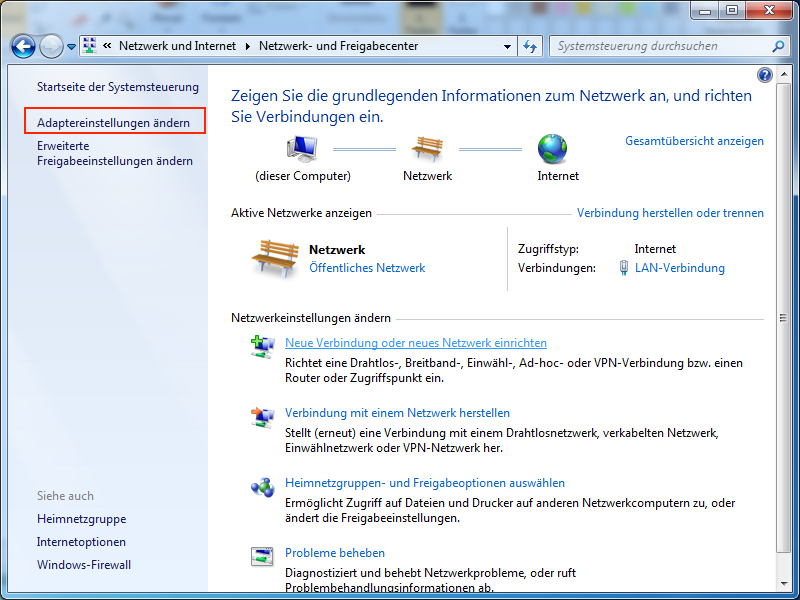800x600 pixels.
Task: Click the new connection setup icon
Action: pyautogui.click(x=262, y=347)
